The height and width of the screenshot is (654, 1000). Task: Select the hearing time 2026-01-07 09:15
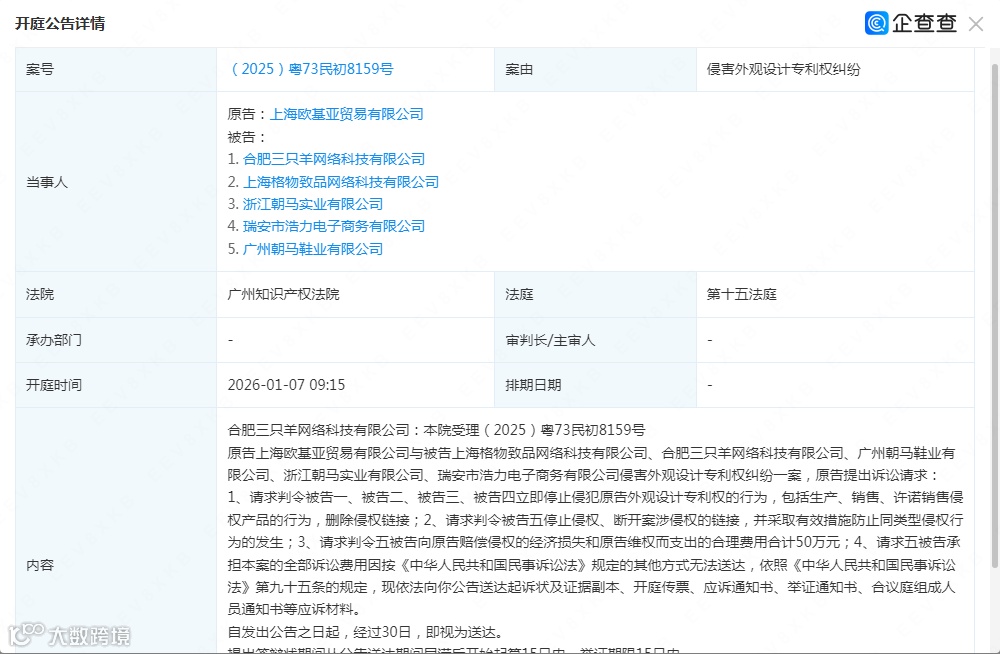(286, 385)
